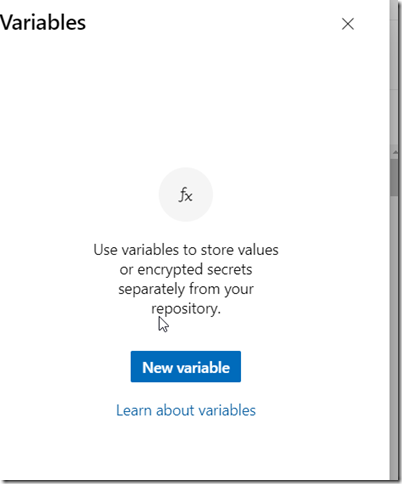Image resolution: width=402 pixels, height=484 pixels.
Task: Click the "separately from your" text line
Action: [186, 289]
